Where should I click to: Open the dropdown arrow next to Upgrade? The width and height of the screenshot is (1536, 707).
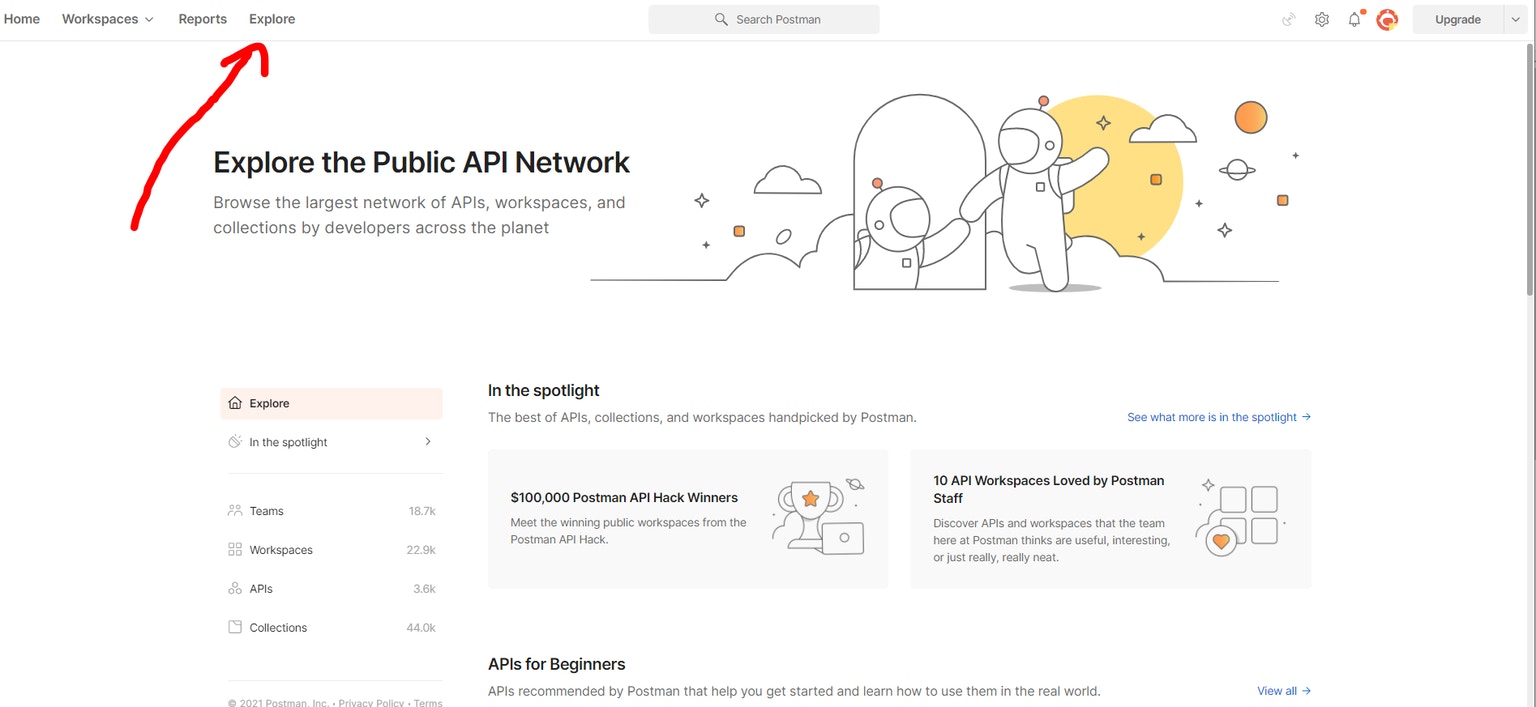[1515, 19]
